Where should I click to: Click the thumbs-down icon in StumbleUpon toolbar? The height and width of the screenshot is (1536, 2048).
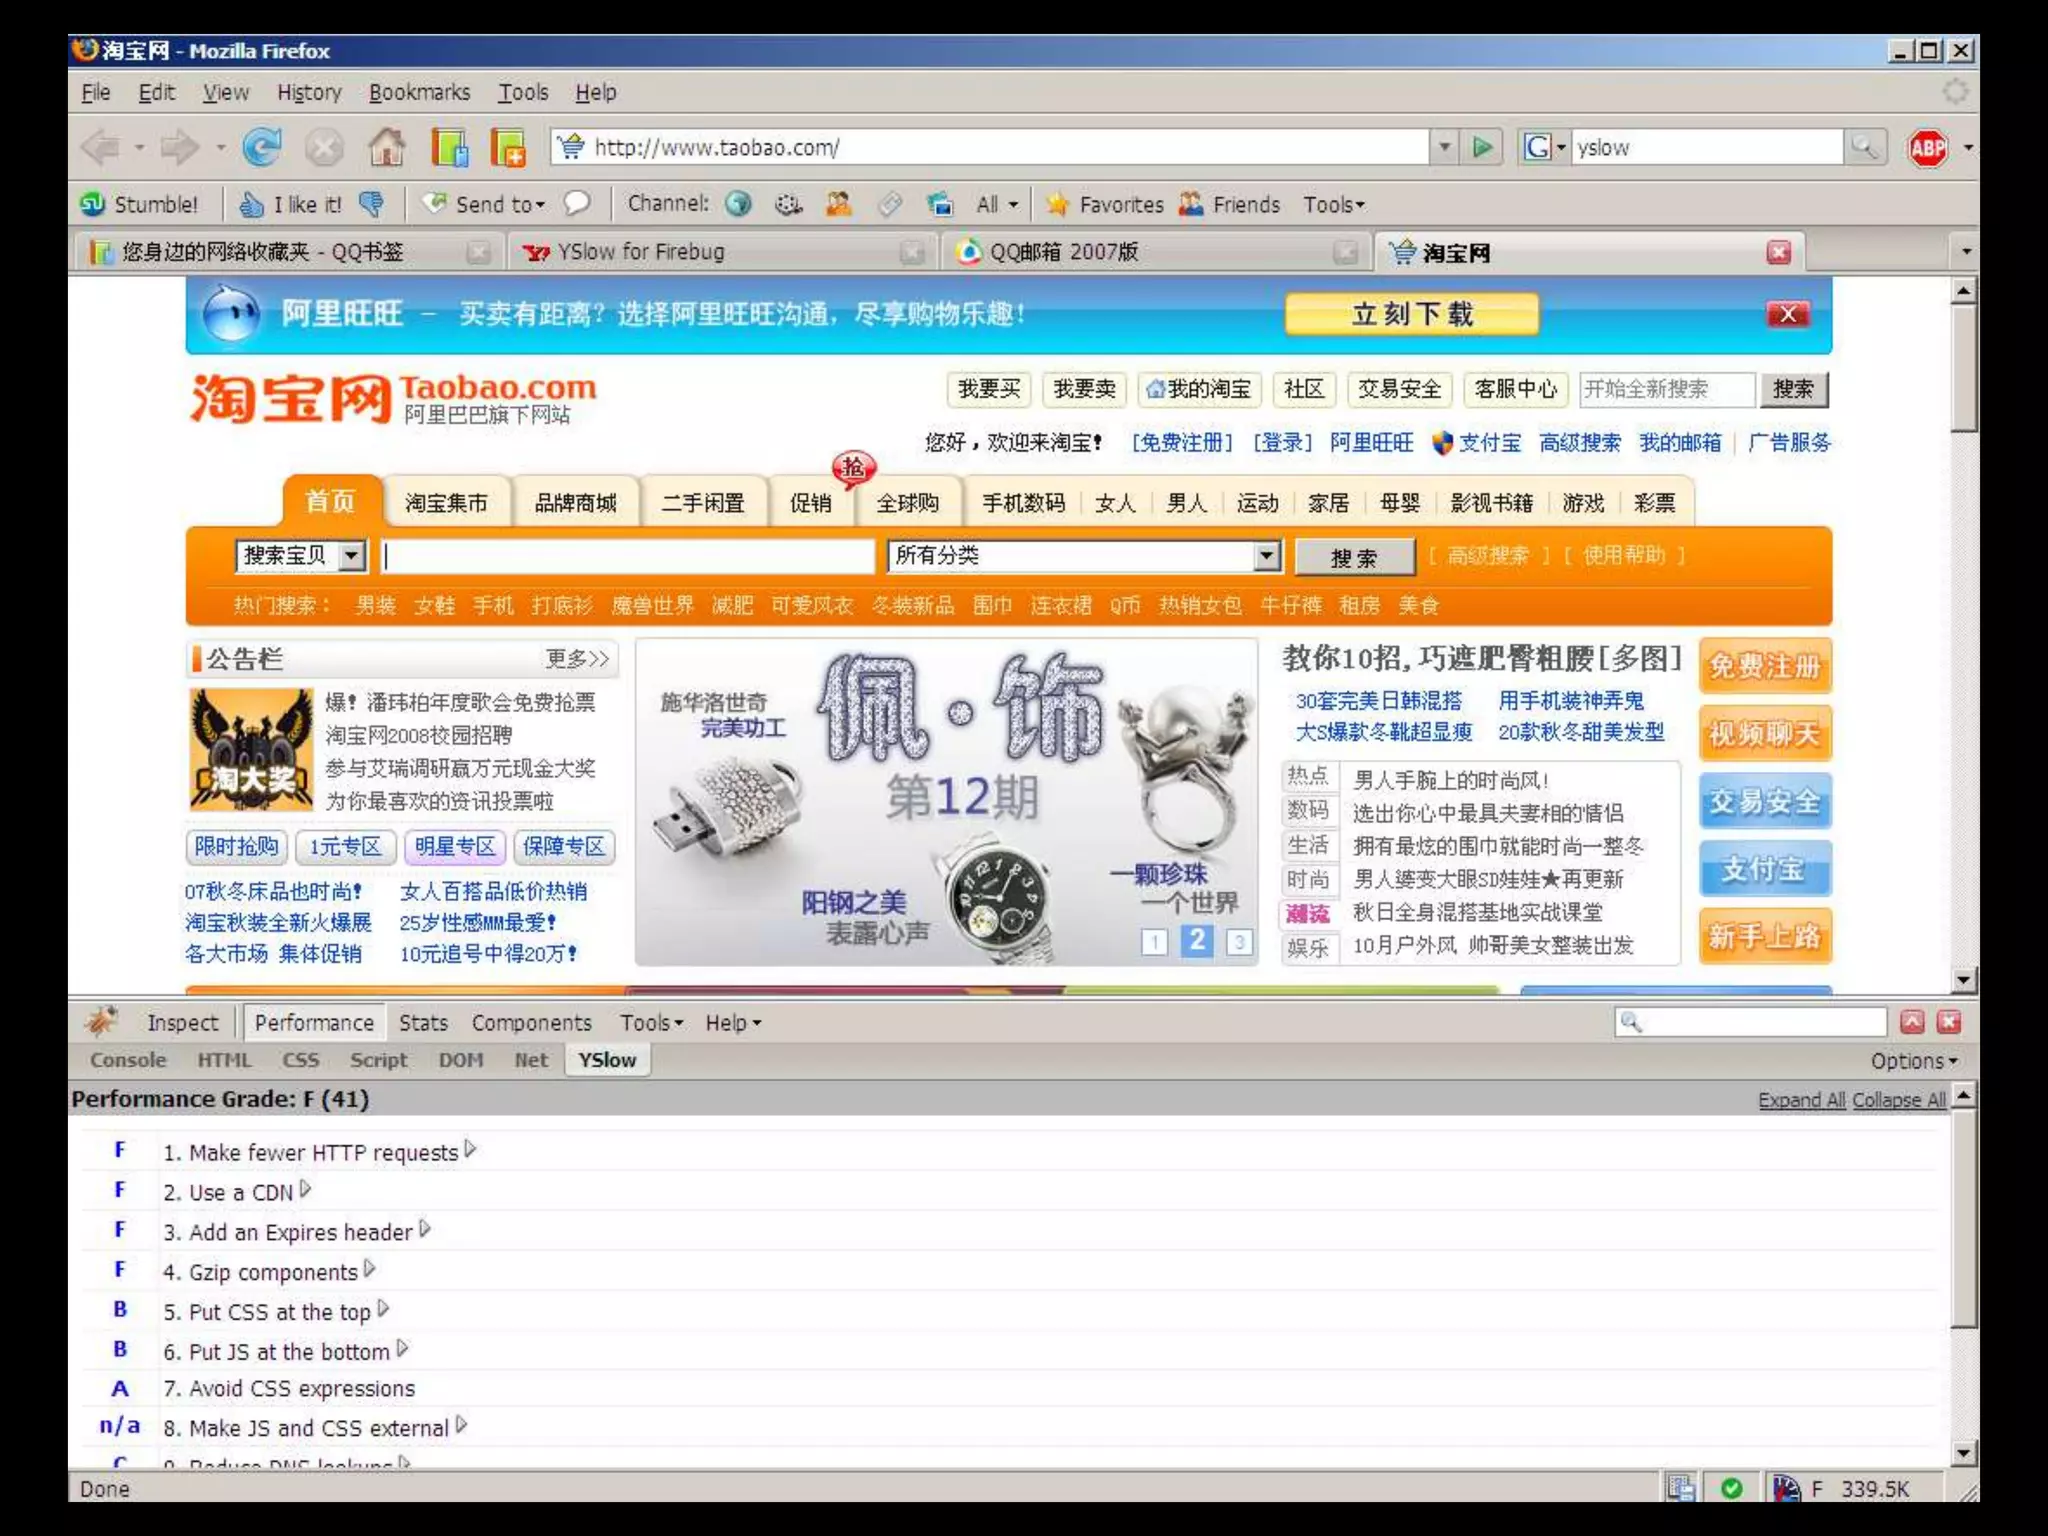pos(372,204)
